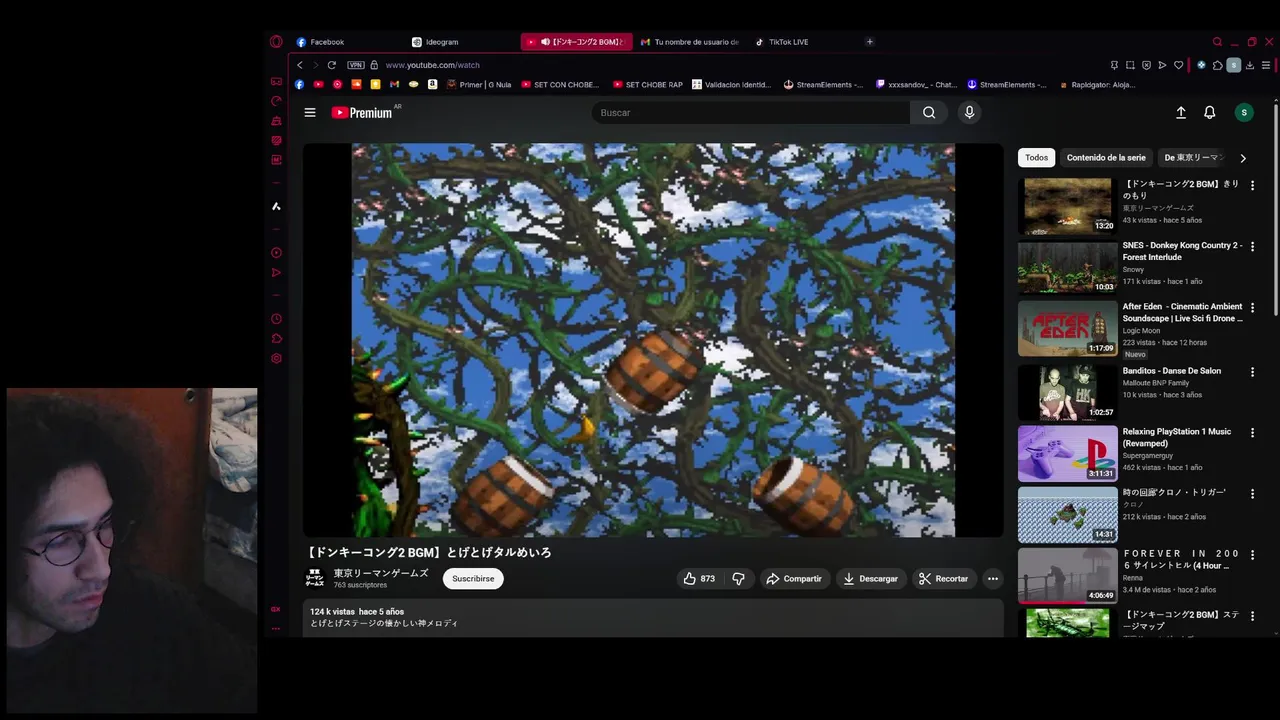Open browser downloads arrow icon
This screenshot has height=720, width=1280.
[1250, 65]
